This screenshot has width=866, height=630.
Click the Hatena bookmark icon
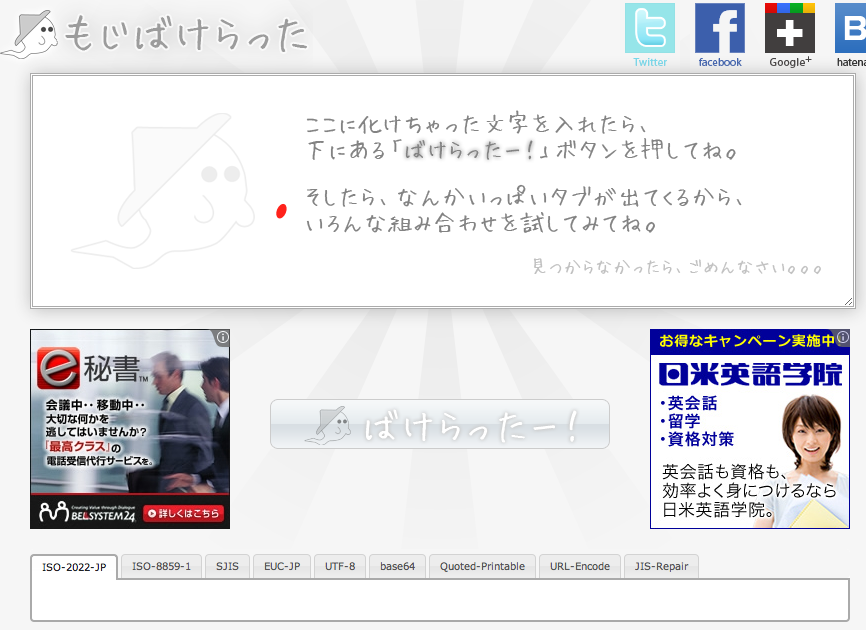[851, 28]
